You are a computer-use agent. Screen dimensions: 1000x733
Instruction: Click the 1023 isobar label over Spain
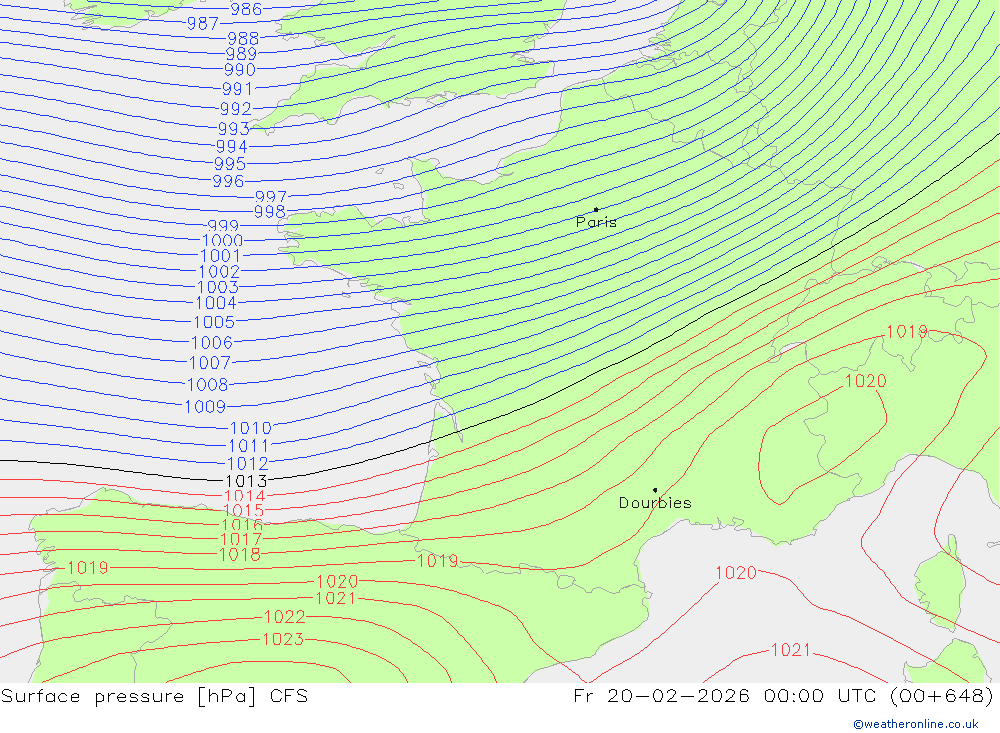tap(283, 639)
